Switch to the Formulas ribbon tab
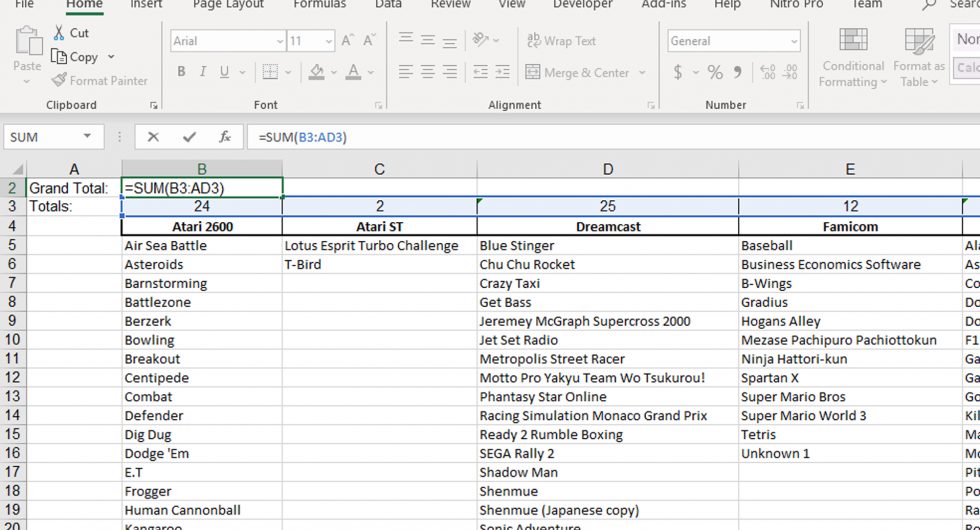This screenshot has width=980, height=530. tap(320, 4)
